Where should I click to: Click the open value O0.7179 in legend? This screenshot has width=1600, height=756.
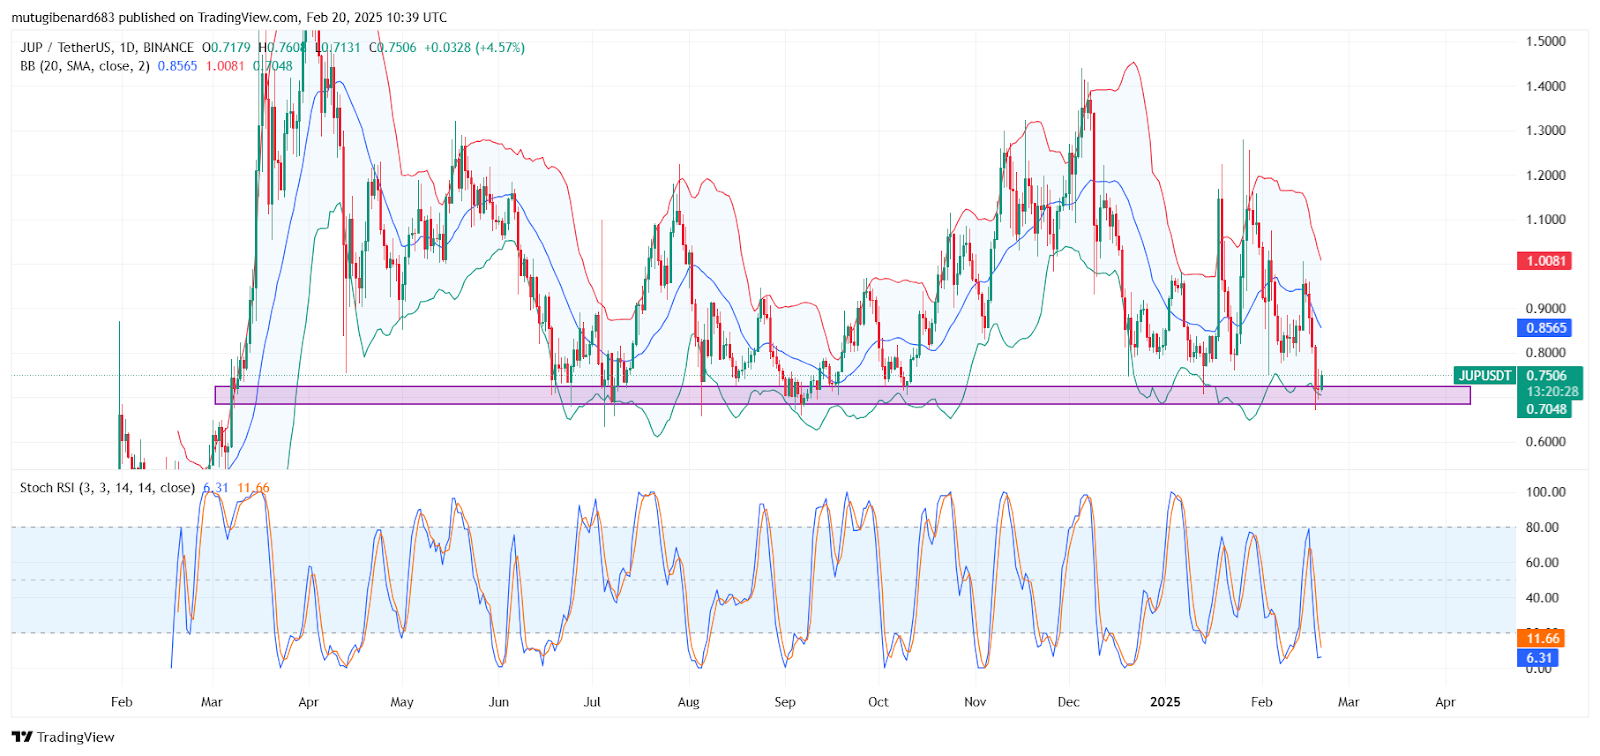226,47
